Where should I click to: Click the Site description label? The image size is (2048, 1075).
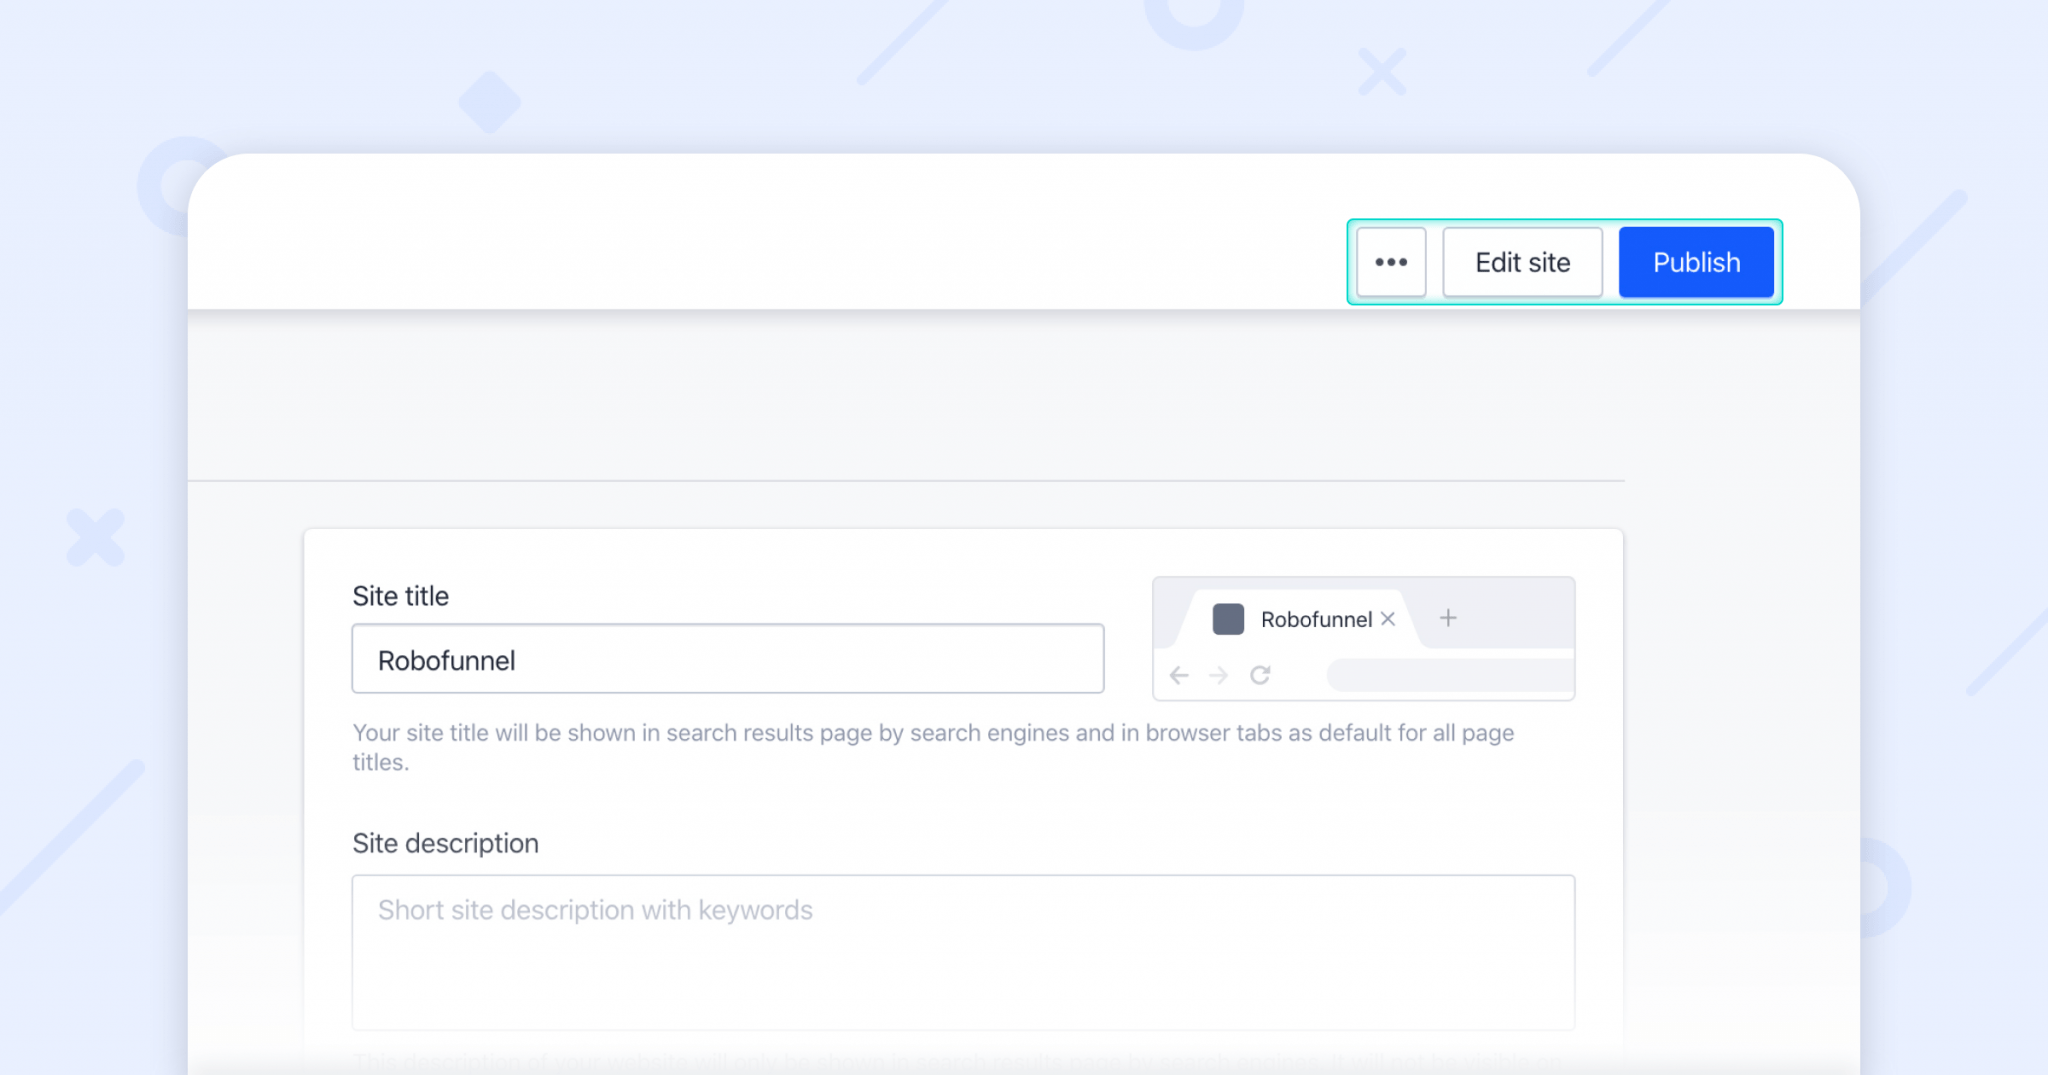tap(444, 843)
